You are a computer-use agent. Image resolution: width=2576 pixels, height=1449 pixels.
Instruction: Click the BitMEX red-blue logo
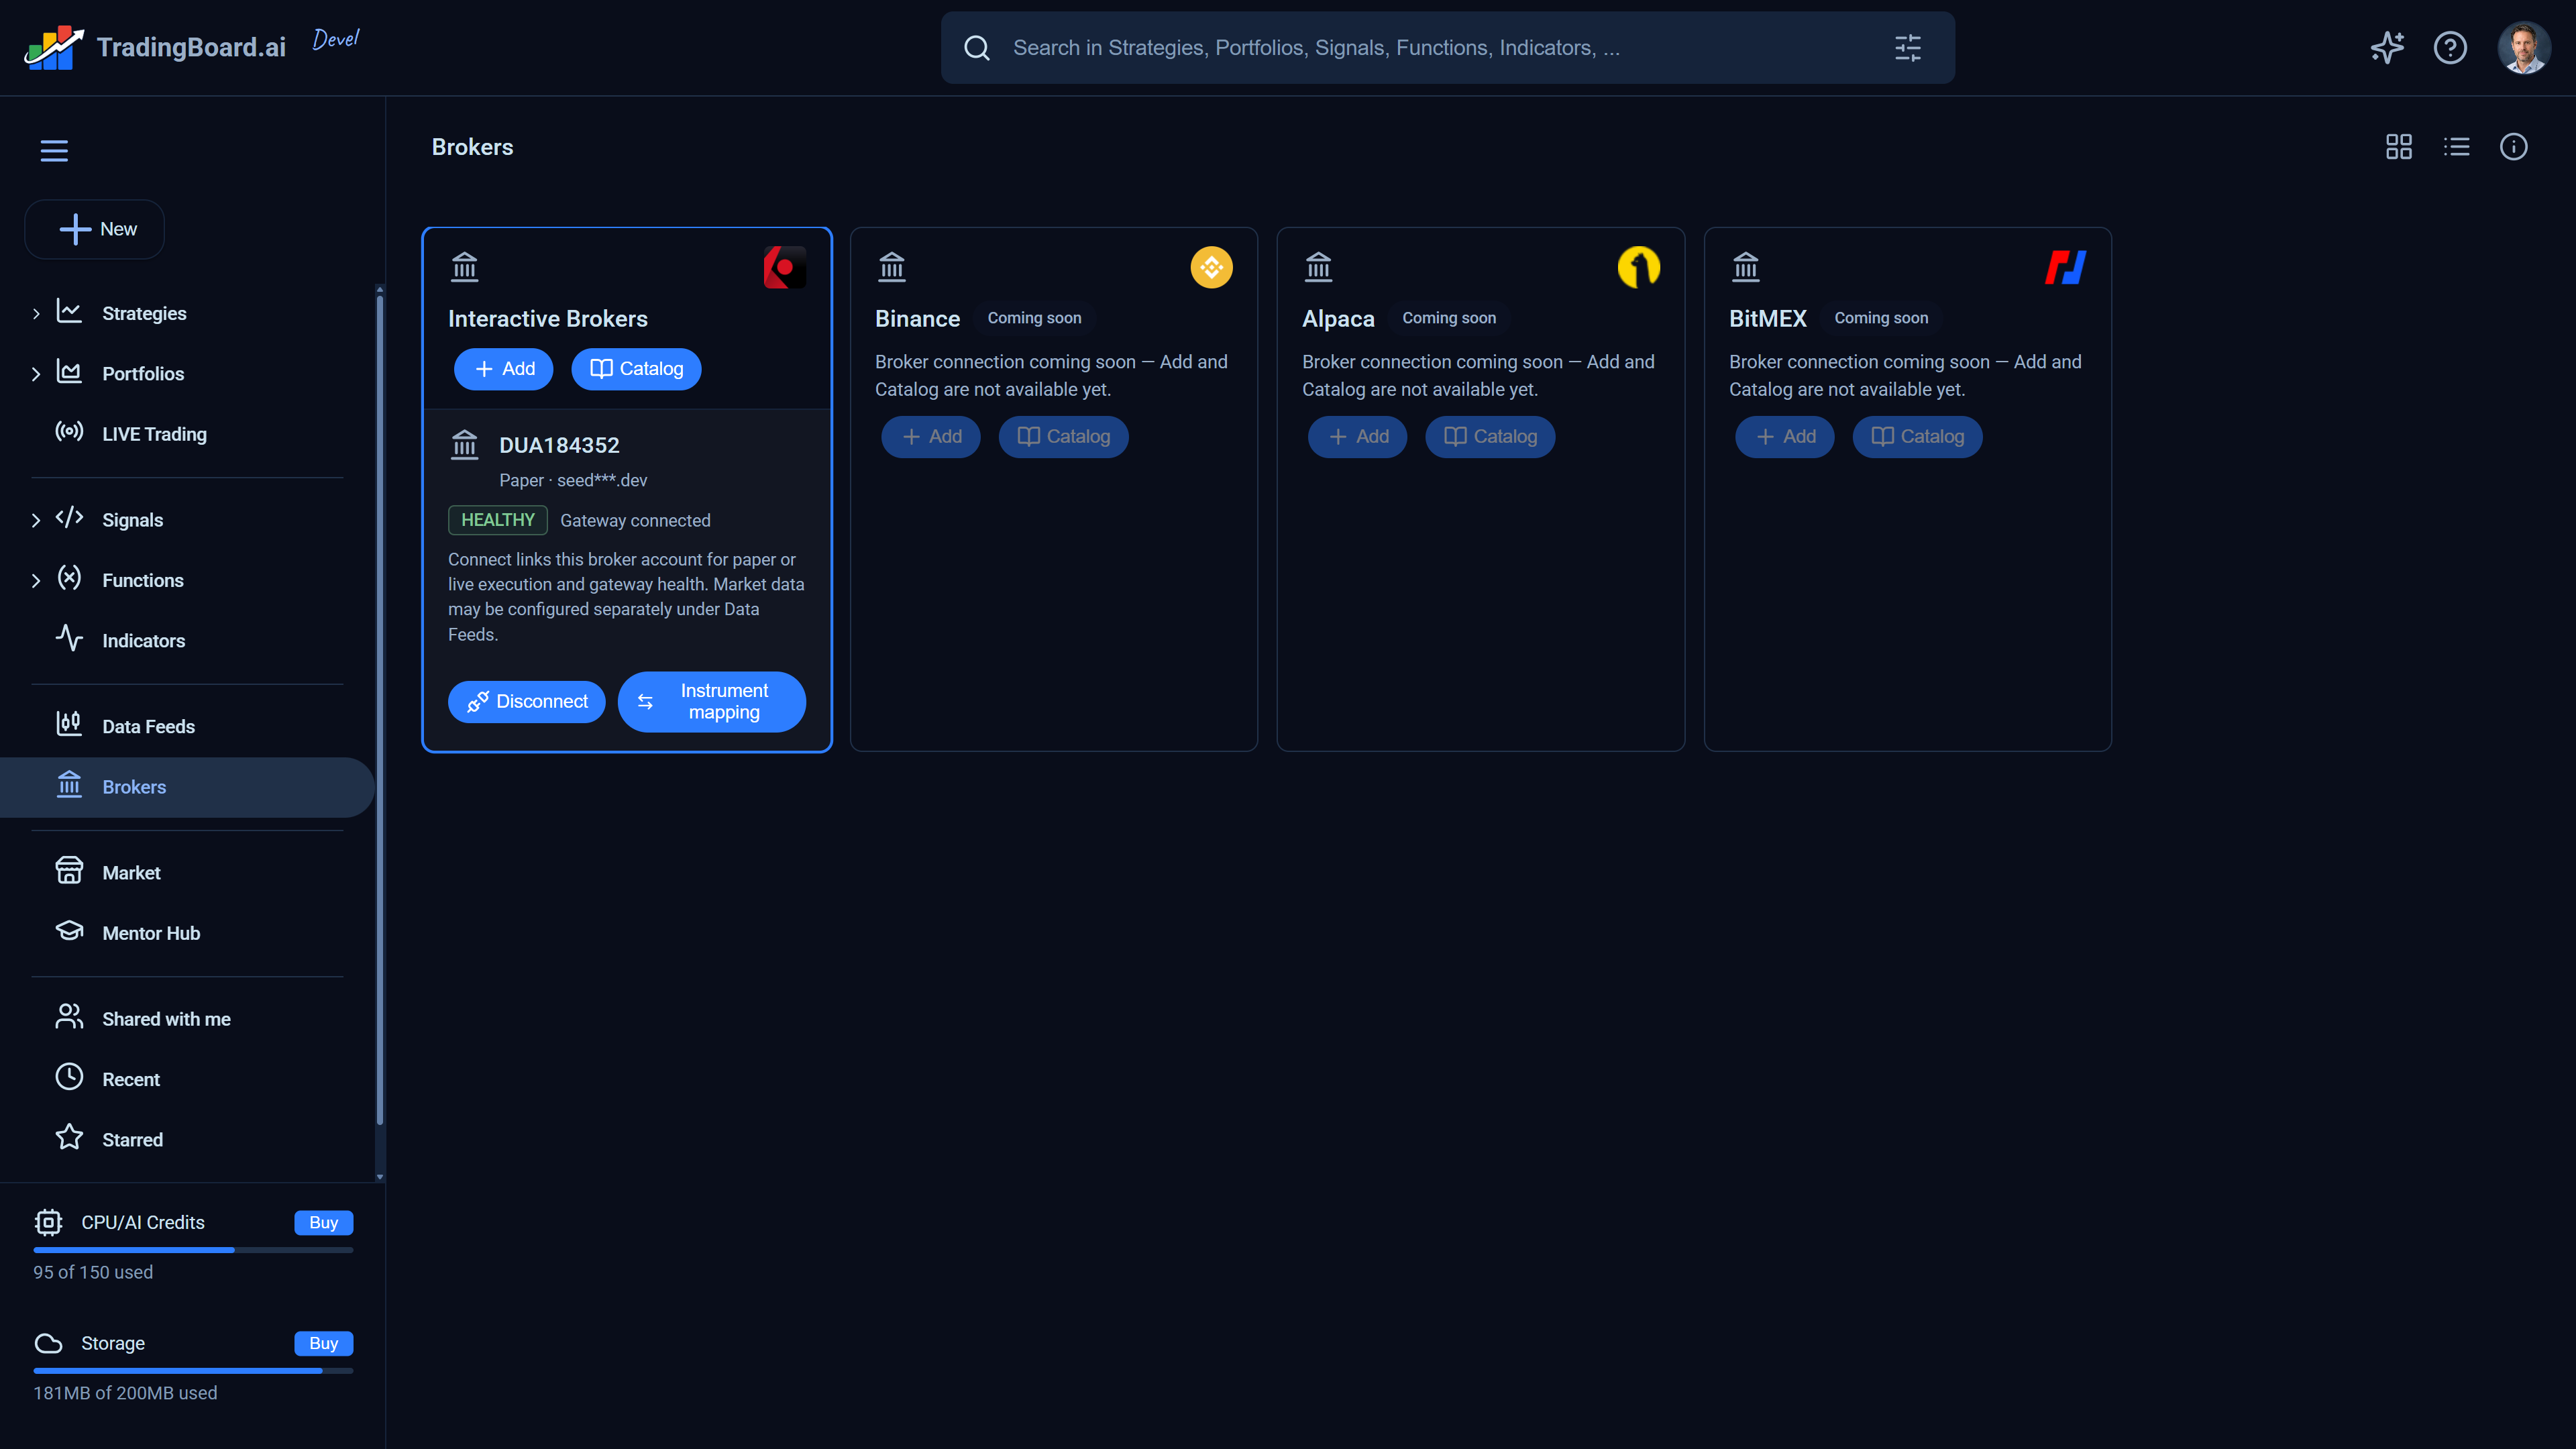tap(2065, 267)
